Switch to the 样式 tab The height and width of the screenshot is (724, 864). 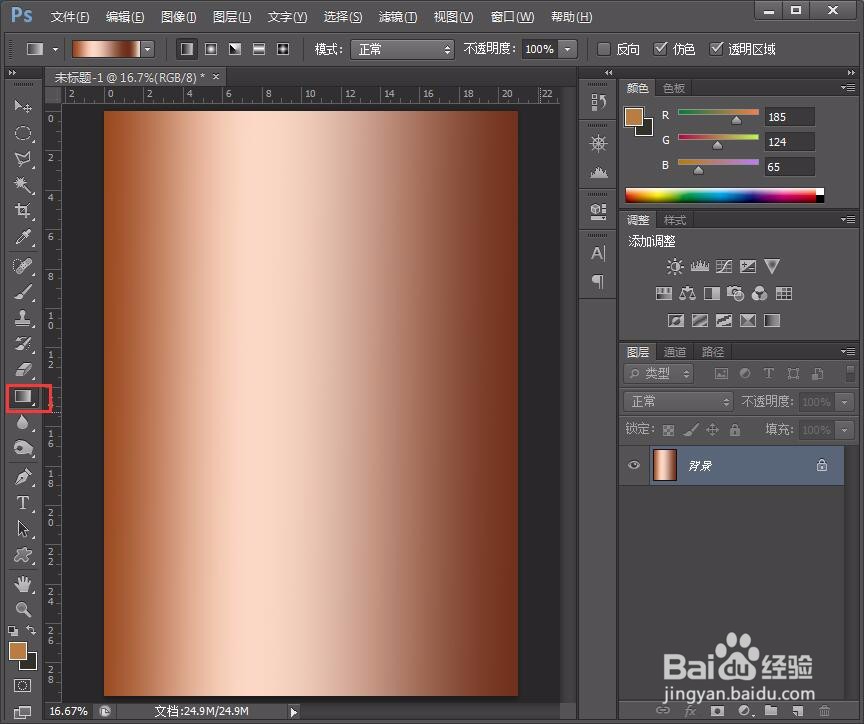(675, 220)
